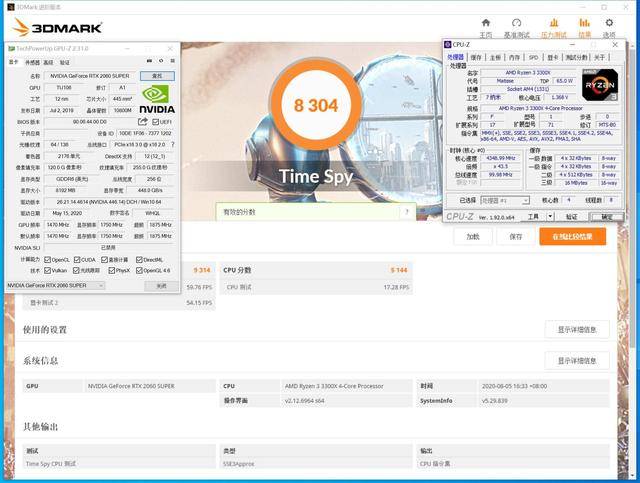Open the results (结果) bar chart icon
640x483 pixels.
(585, 24)
